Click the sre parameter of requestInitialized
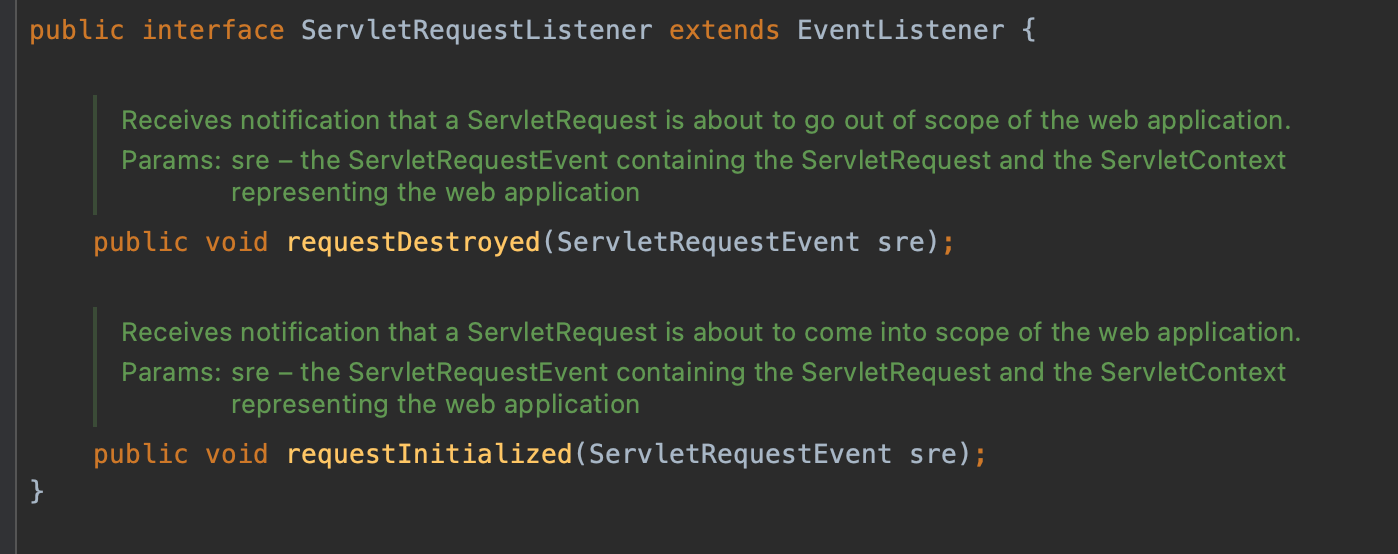The image size is (1398, 554). [932, 454]
